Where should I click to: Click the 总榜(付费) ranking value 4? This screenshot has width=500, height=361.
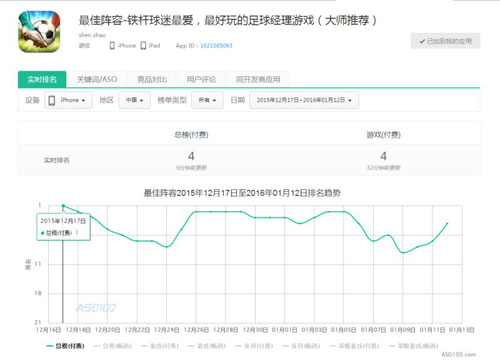coord(191,156)
